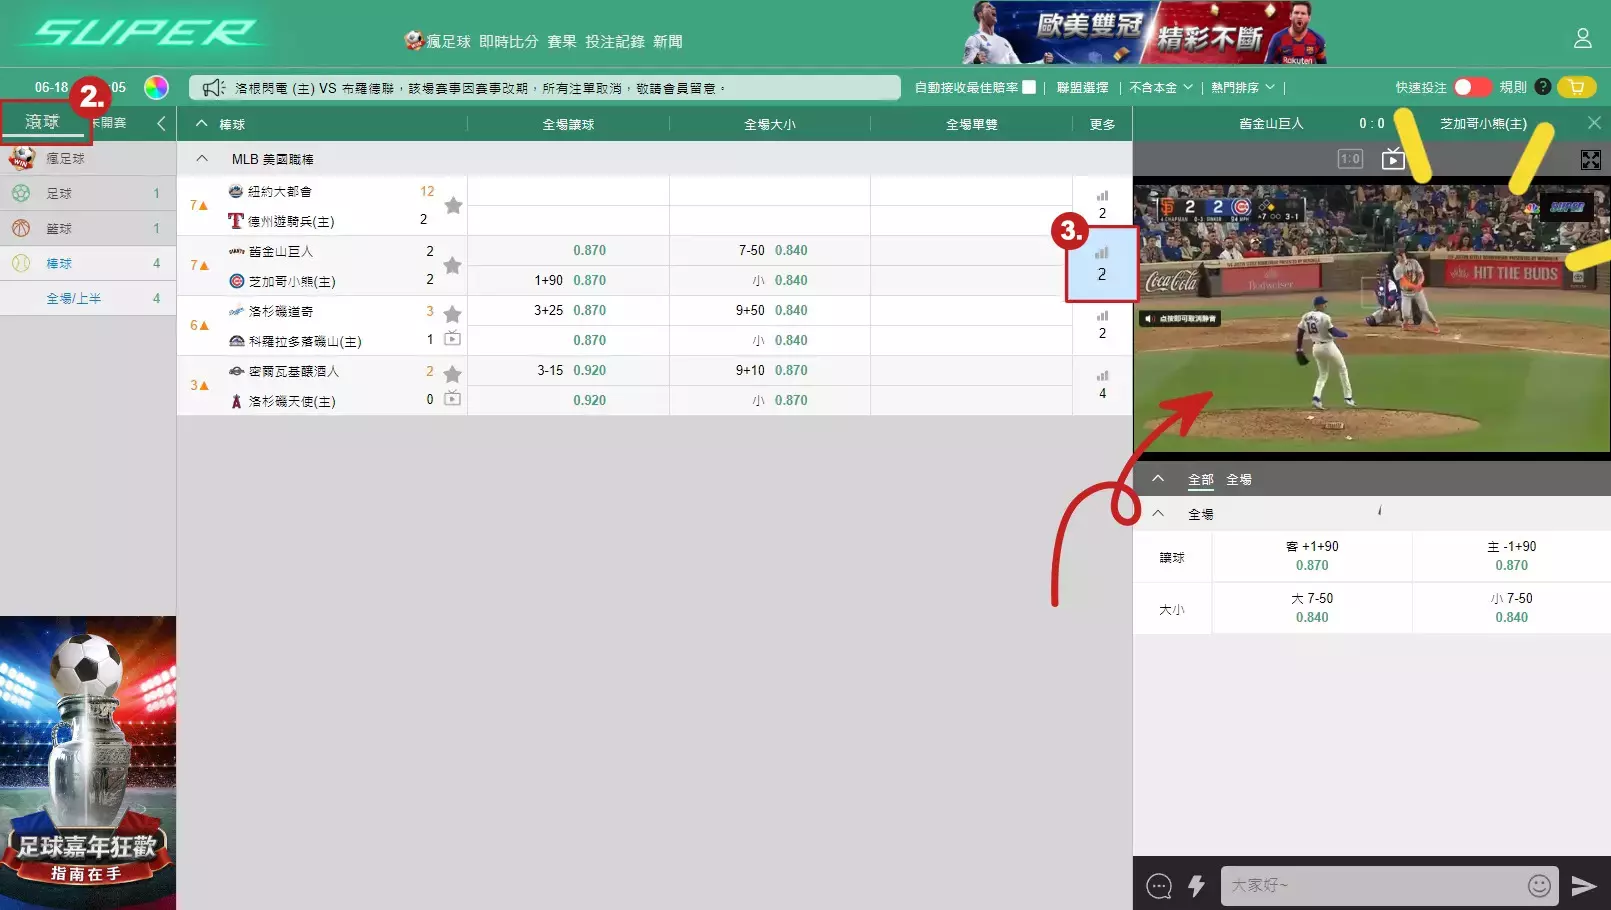Favorite the 紐約大都會 match star

point(453,206)
